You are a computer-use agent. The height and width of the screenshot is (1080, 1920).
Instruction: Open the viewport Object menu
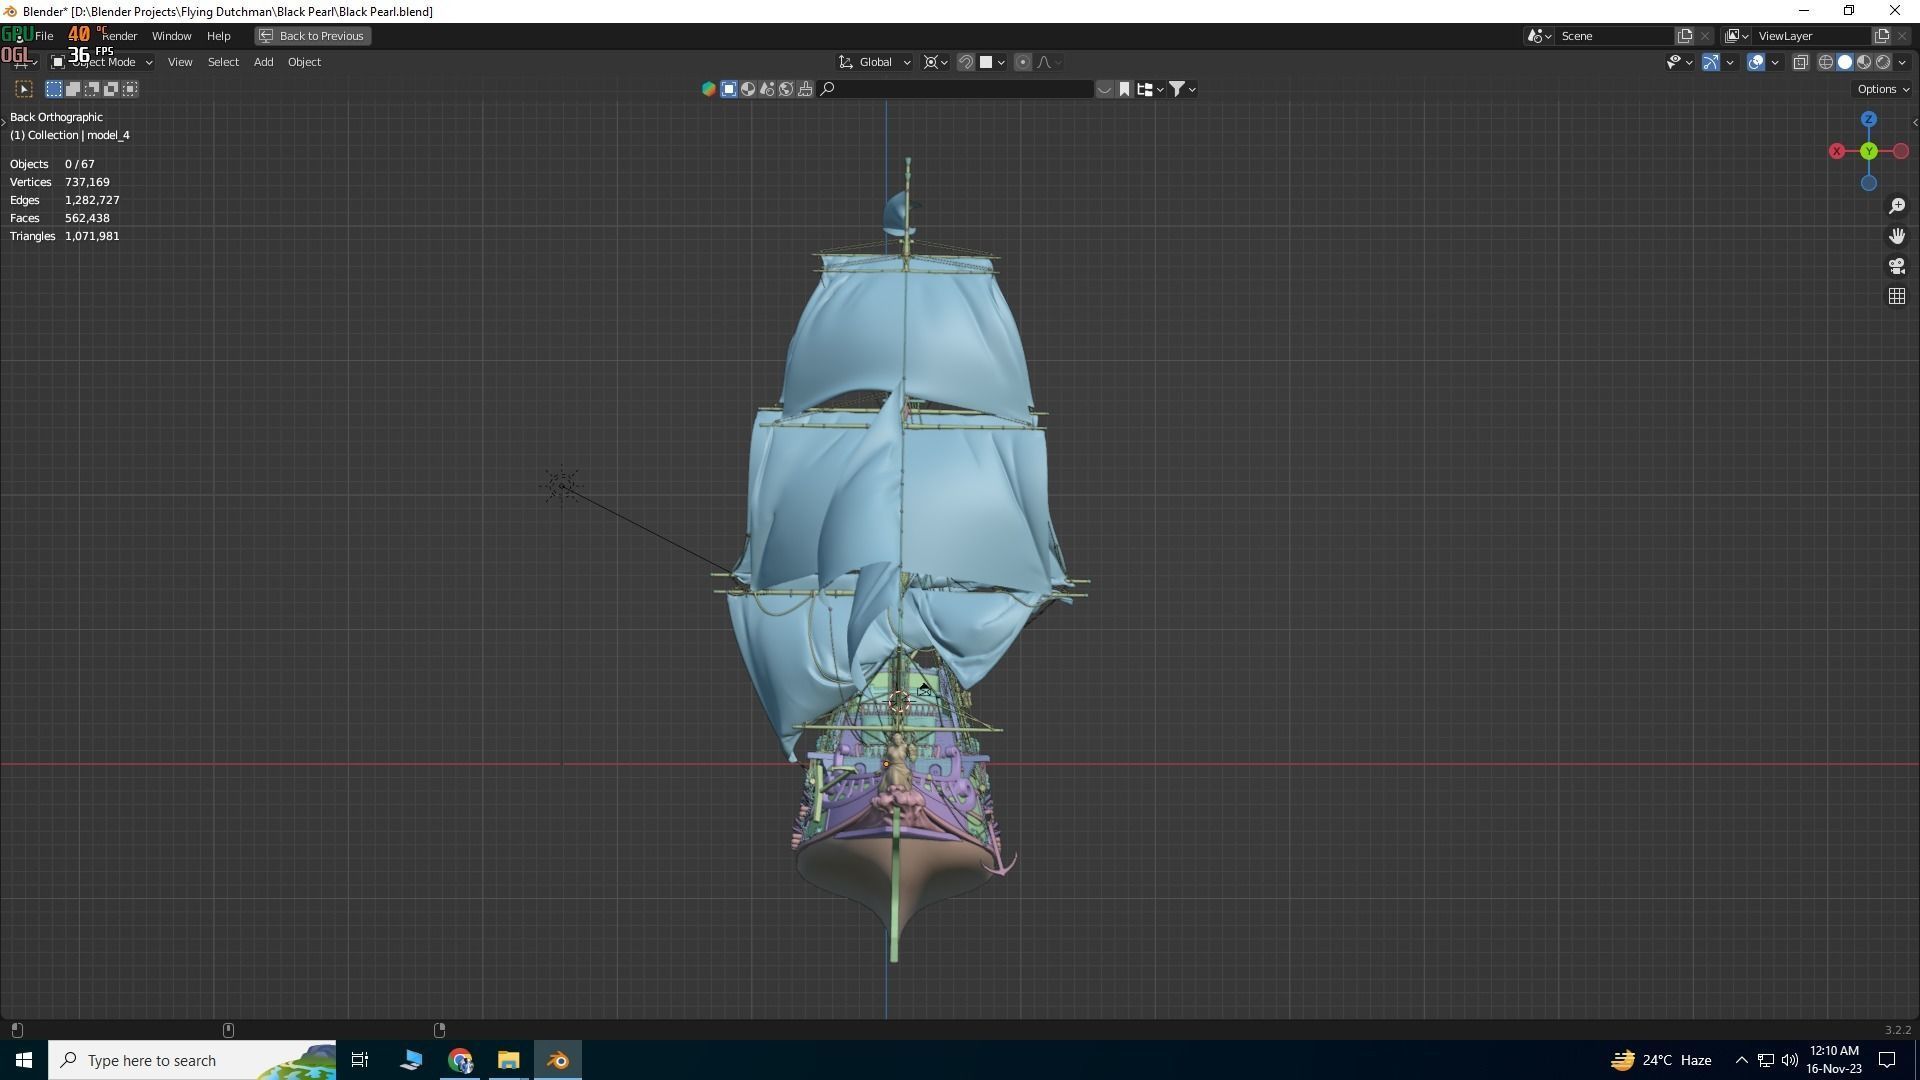click(304, 62)
